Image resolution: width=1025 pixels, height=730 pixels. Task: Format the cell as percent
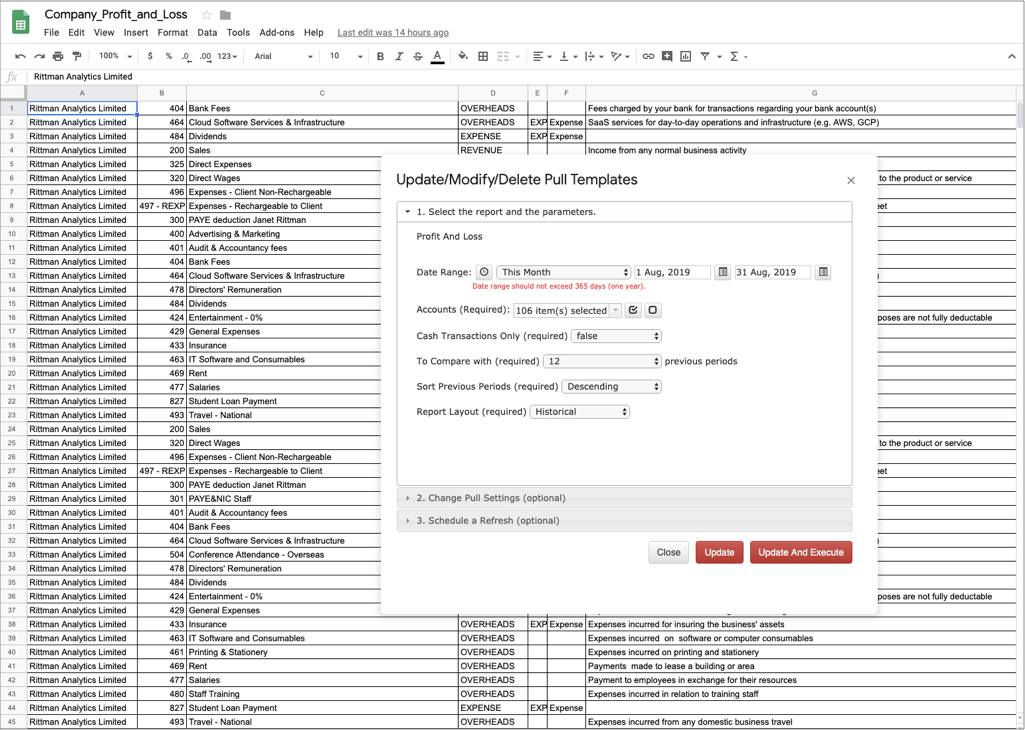pos(169,57)
